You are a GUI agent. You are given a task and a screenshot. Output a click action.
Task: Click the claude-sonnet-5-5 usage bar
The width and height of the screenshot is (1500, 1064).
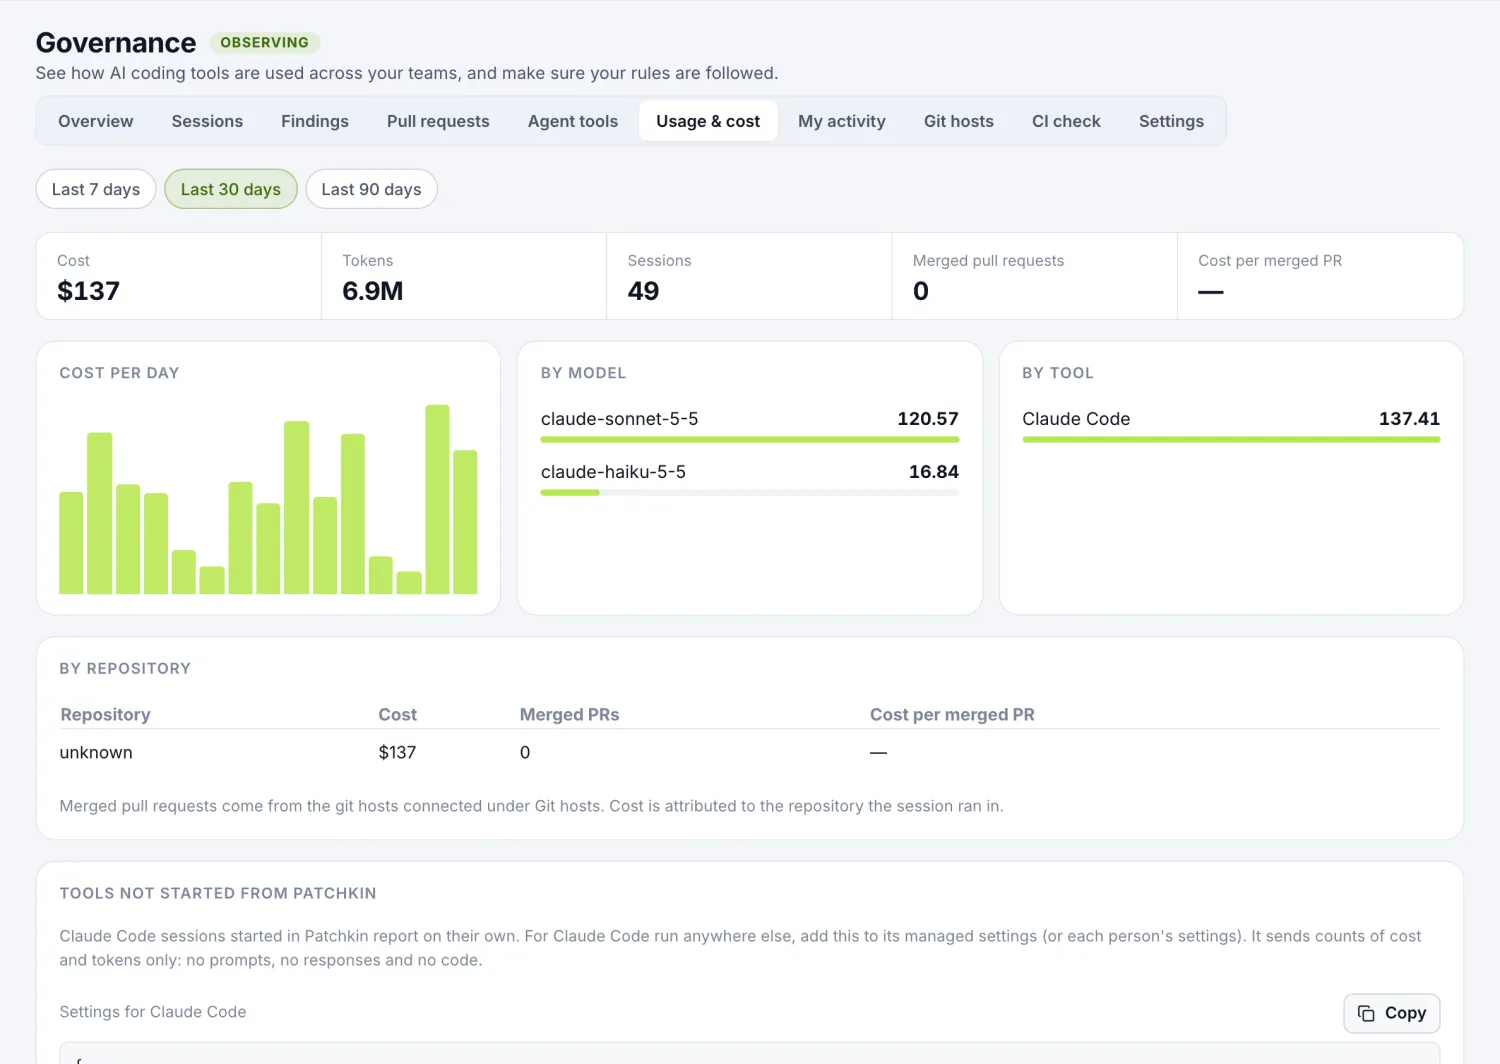click(x=750, y=439)
